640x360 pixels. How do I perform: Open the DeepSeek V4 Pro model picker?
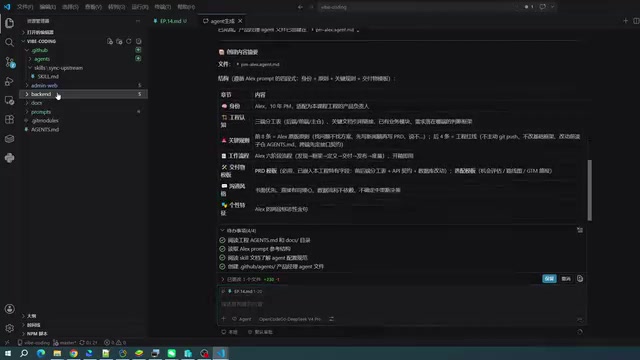point(290,319)
